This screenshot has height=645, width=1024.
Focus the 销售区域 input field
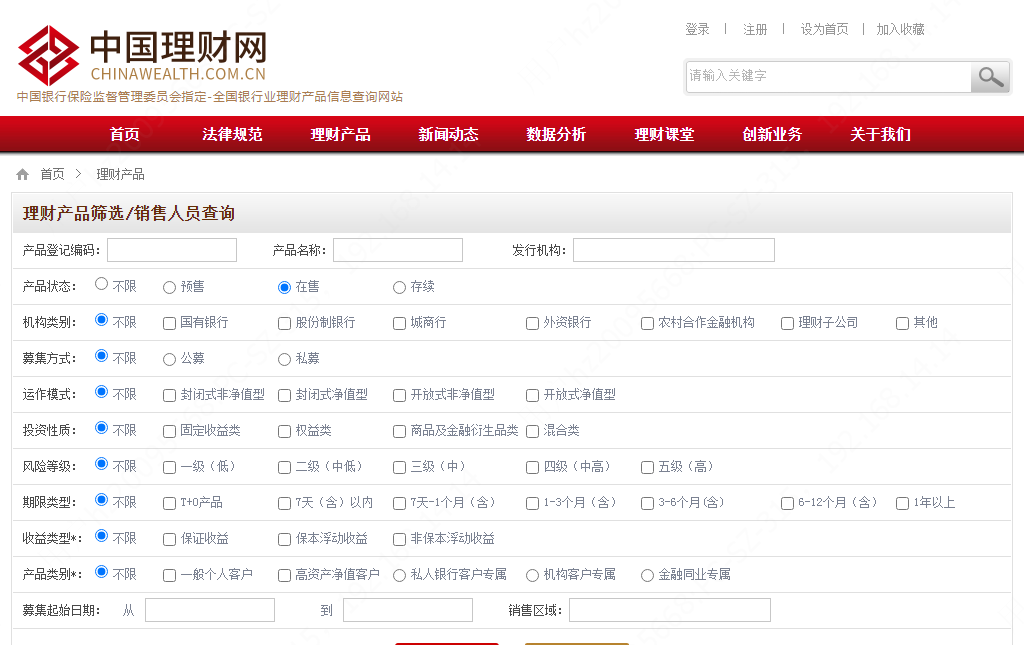pyautogui.click(x=670, y=610)
